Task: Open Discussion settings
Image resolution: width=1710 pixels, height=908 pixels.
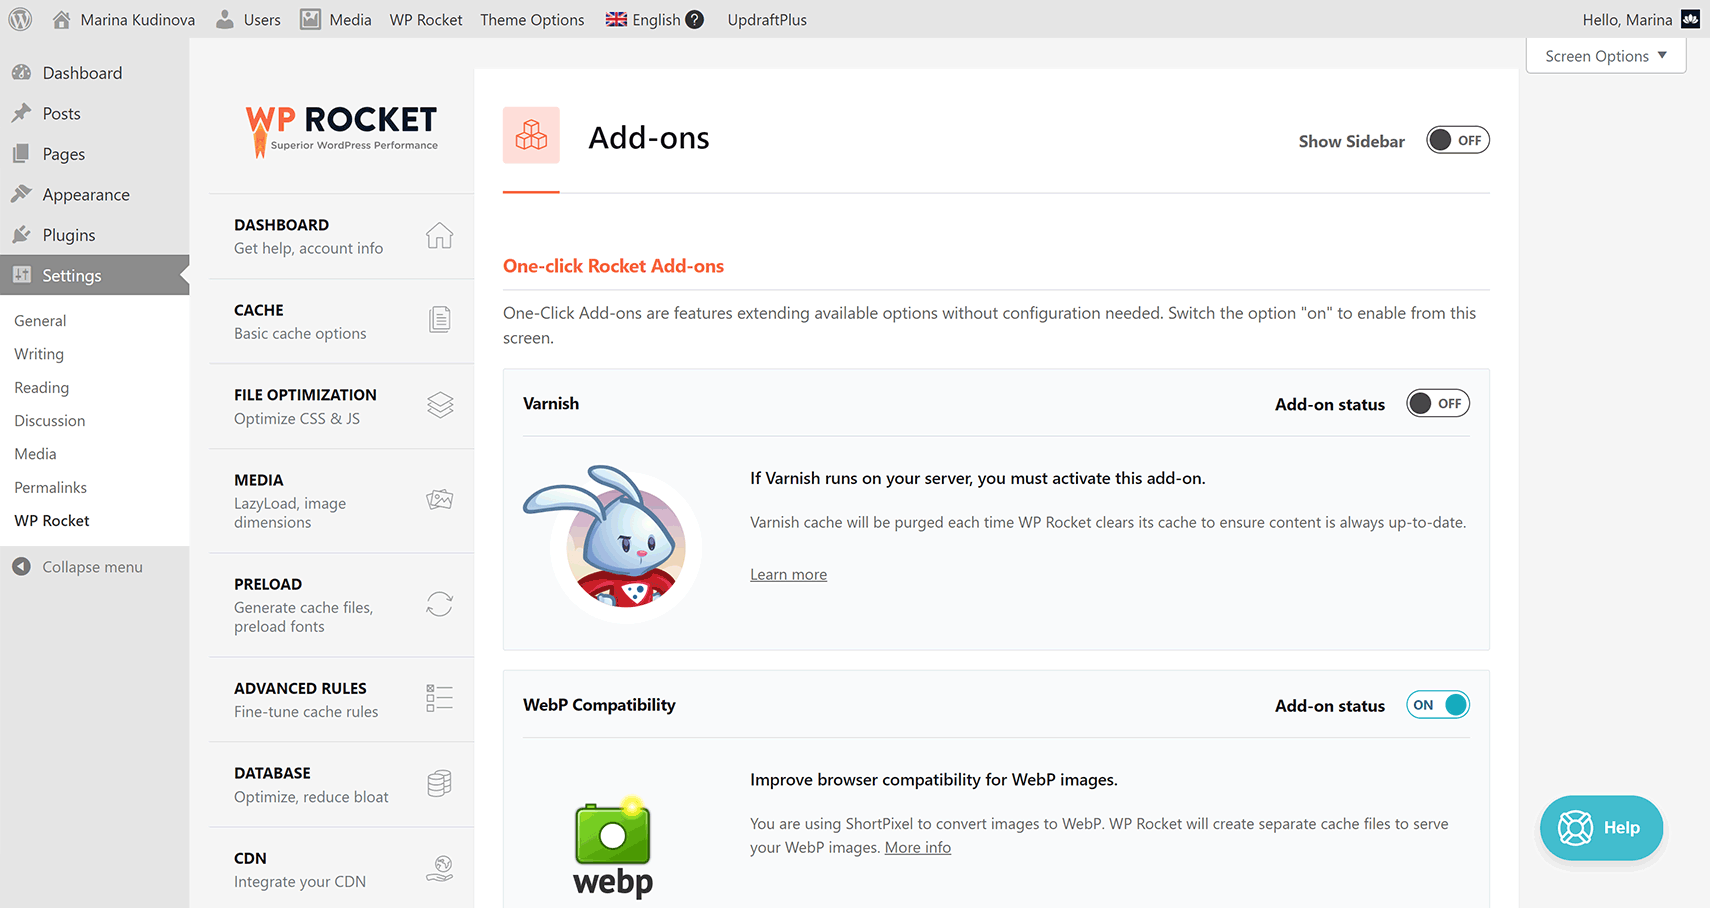Action: pos(50,420)
